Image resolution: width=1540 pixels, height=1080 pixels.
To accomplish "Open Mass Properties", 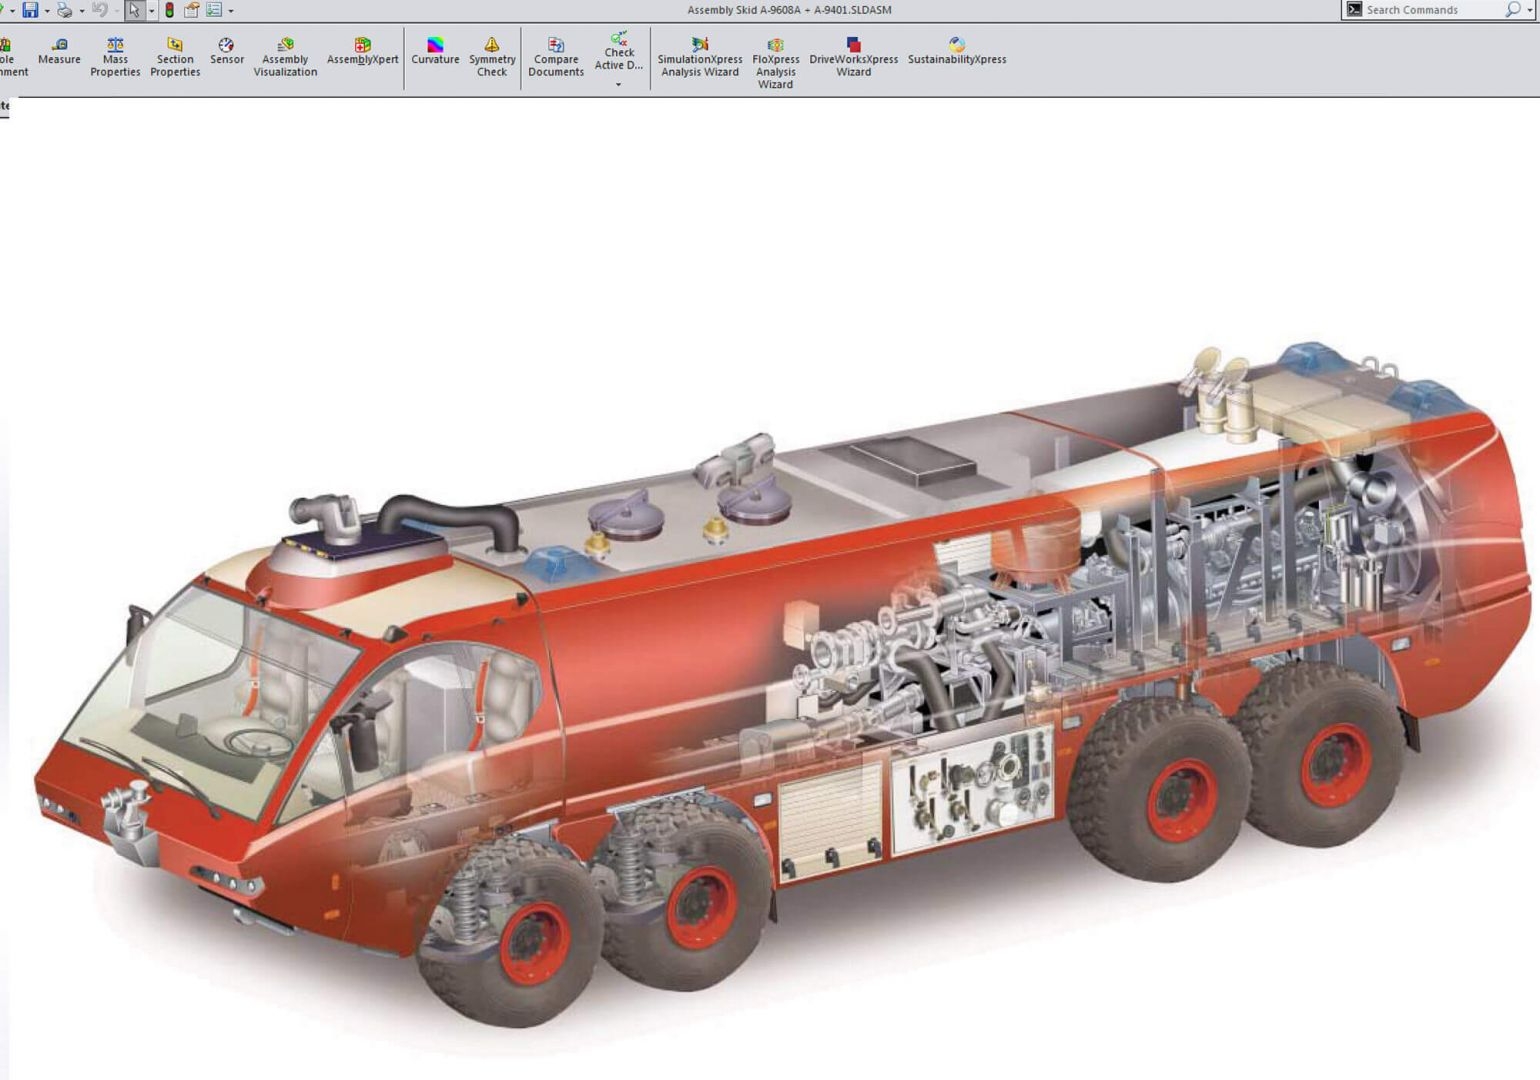I will 115,57.
